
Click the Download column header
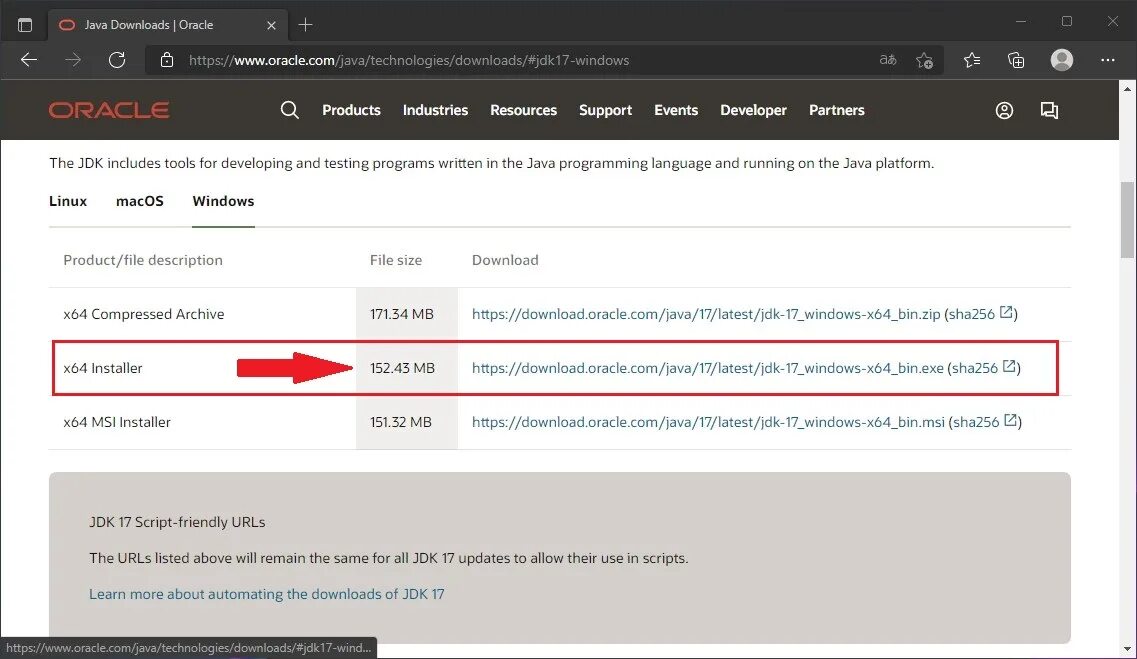505,260
